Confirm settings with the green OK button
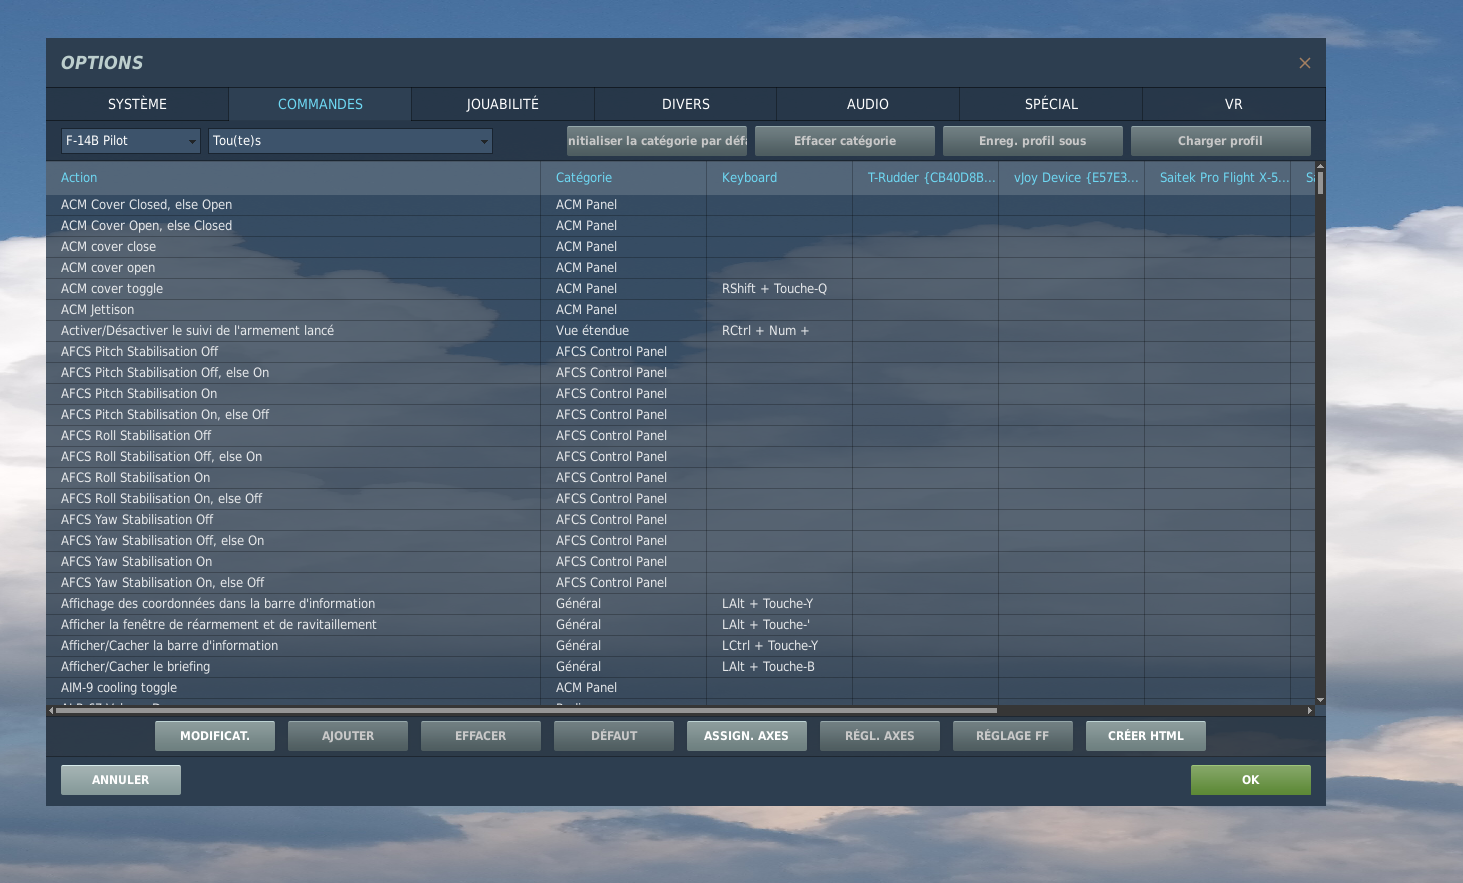 1250,780
